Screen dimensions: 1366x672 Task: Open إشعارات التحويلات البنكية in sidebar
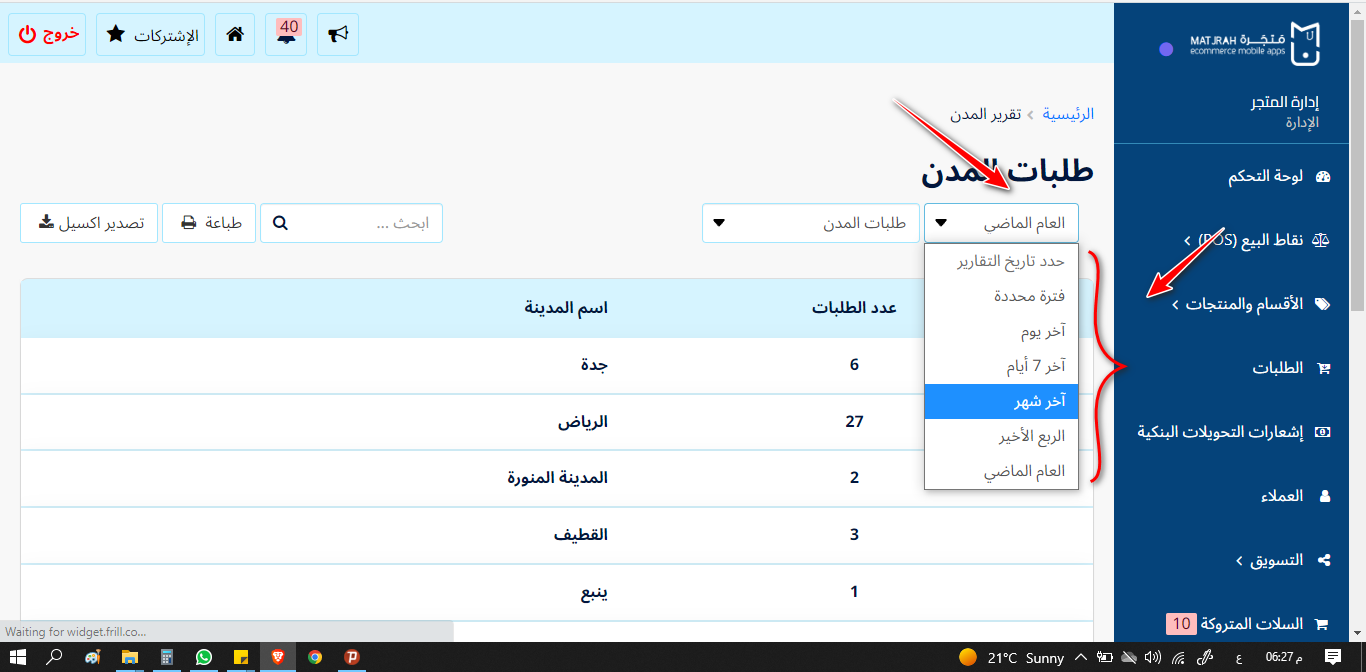tap(1220, 432)
